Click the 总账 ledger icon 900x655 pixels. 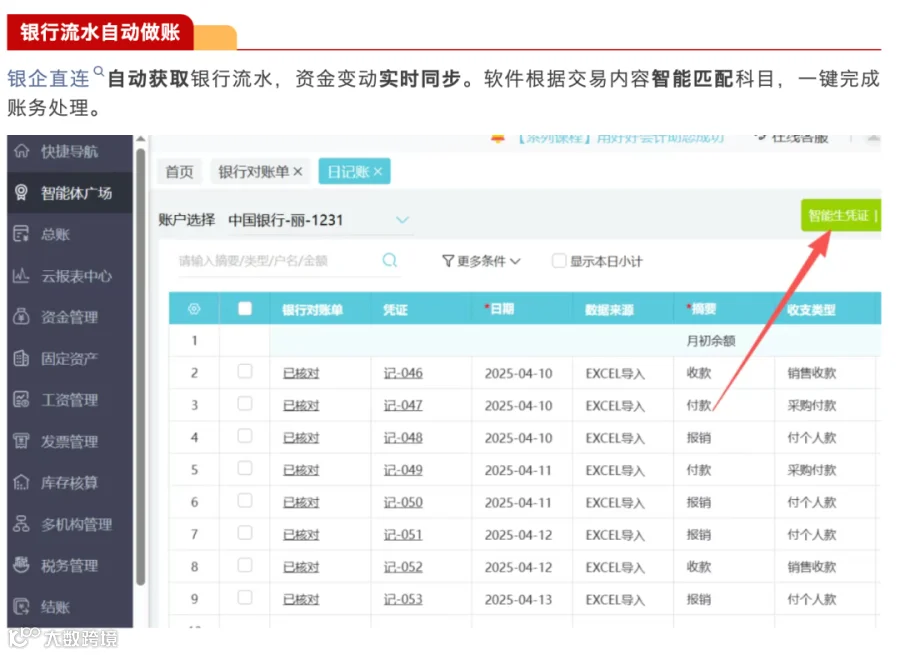(21, 234)
